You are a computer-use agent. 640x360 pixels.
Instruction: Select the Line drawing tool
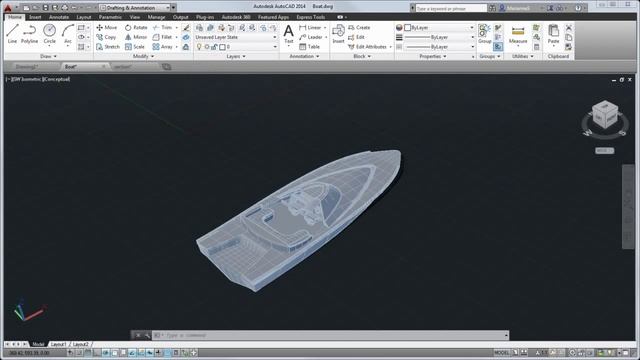pyautogui.click(x=12, y=34)
